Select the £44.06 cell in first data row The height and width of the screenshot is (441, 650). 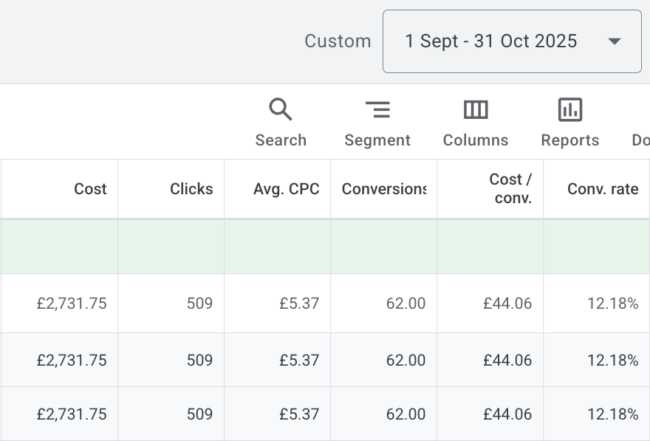click(507, 304)
